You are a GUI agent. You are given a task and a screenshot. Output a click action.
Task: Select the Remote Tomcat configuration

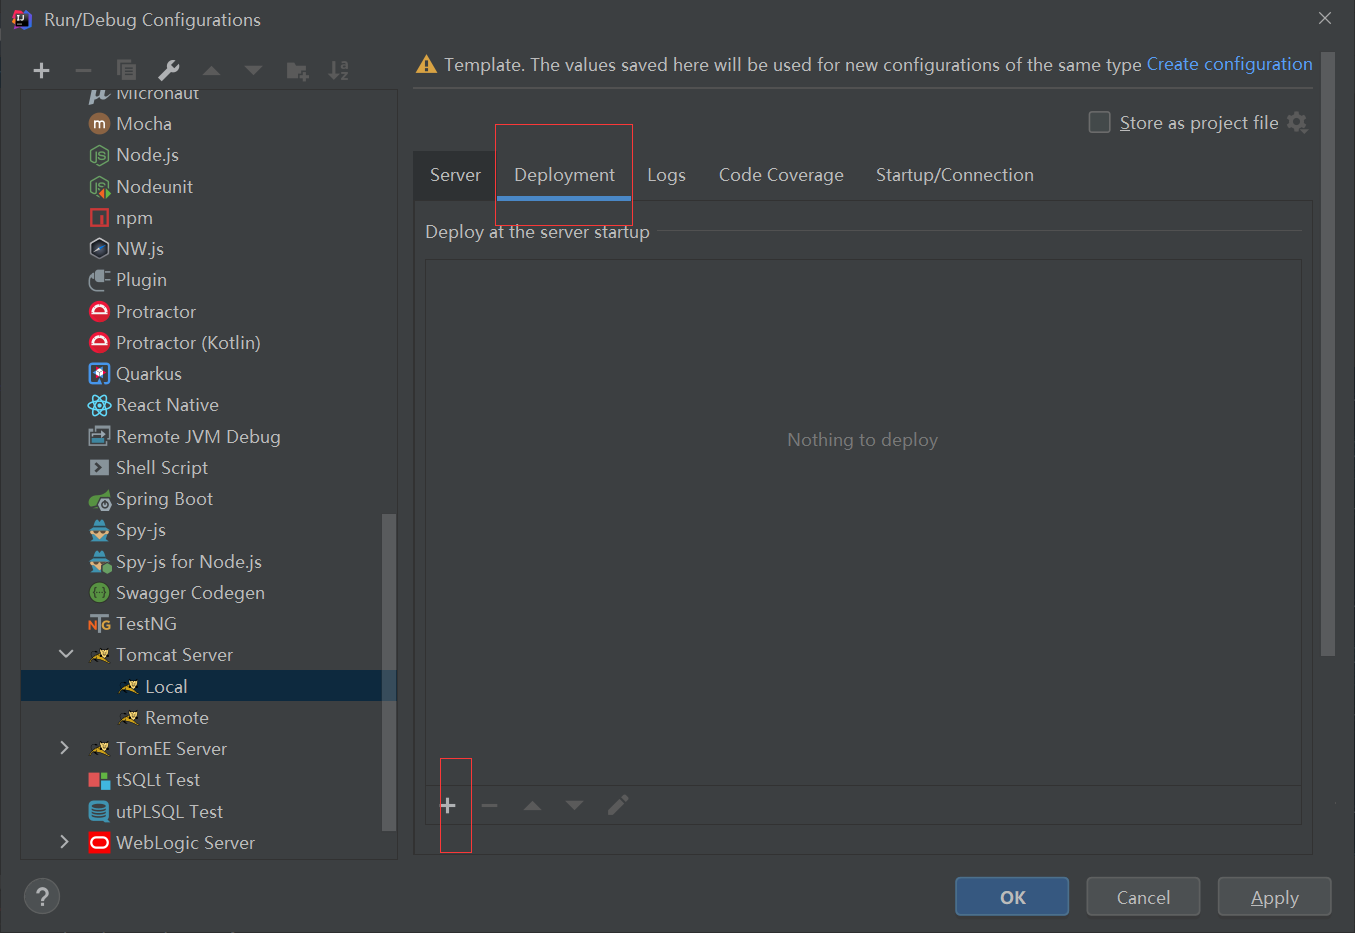point(176,717)
